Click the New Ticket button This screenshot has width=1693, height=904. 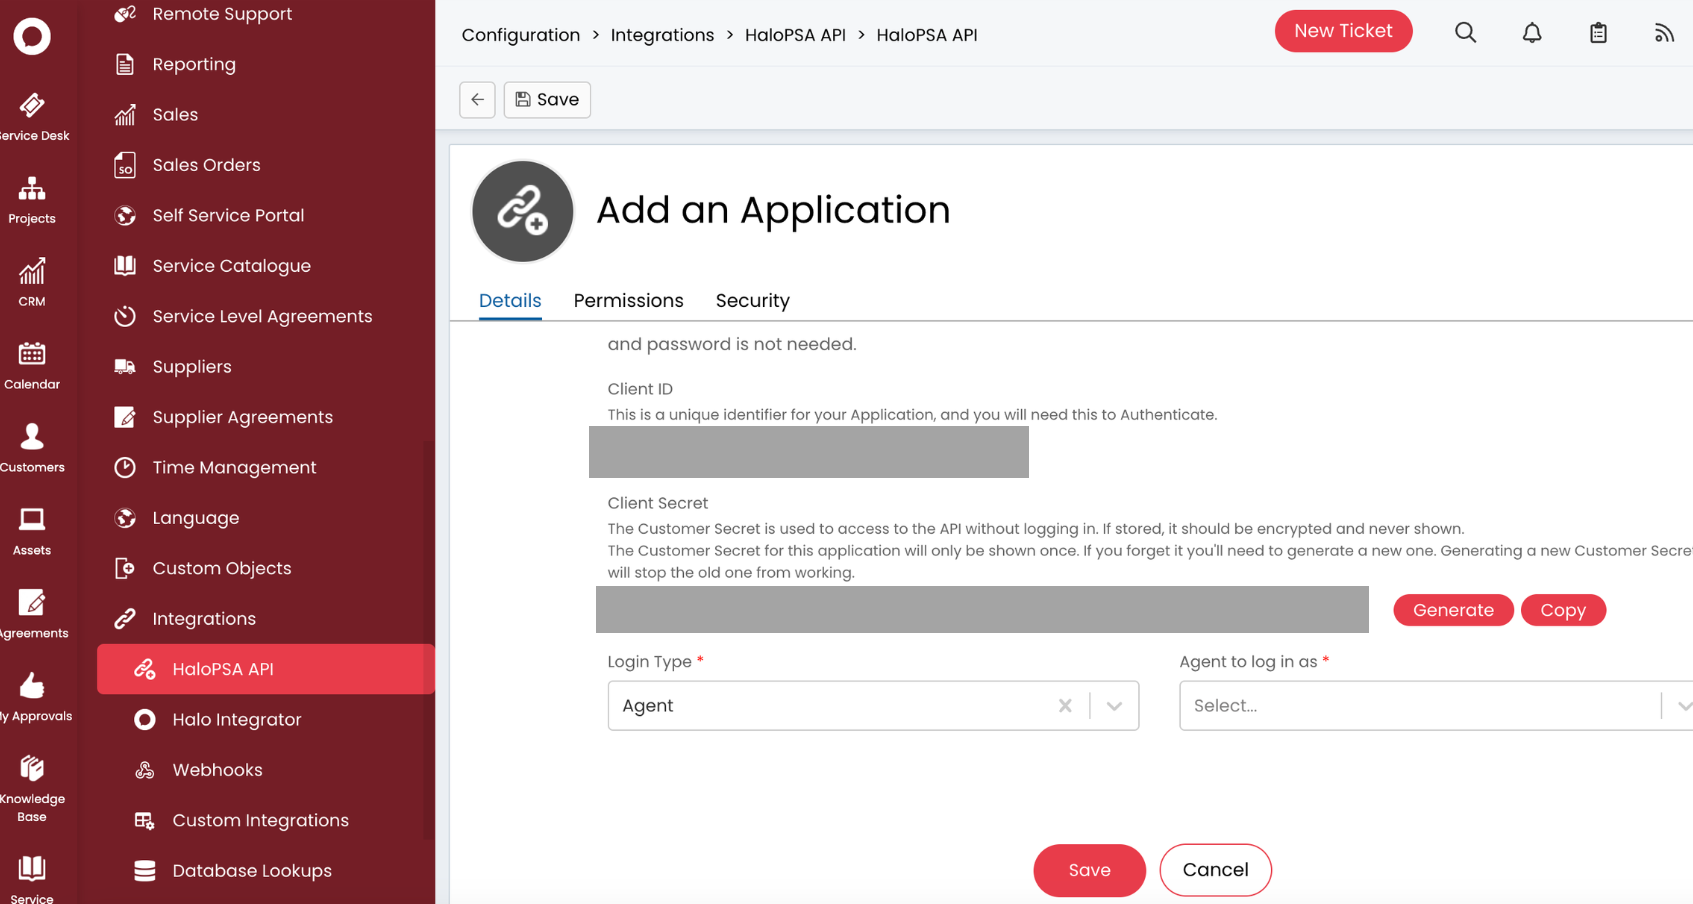[1343, 31]
